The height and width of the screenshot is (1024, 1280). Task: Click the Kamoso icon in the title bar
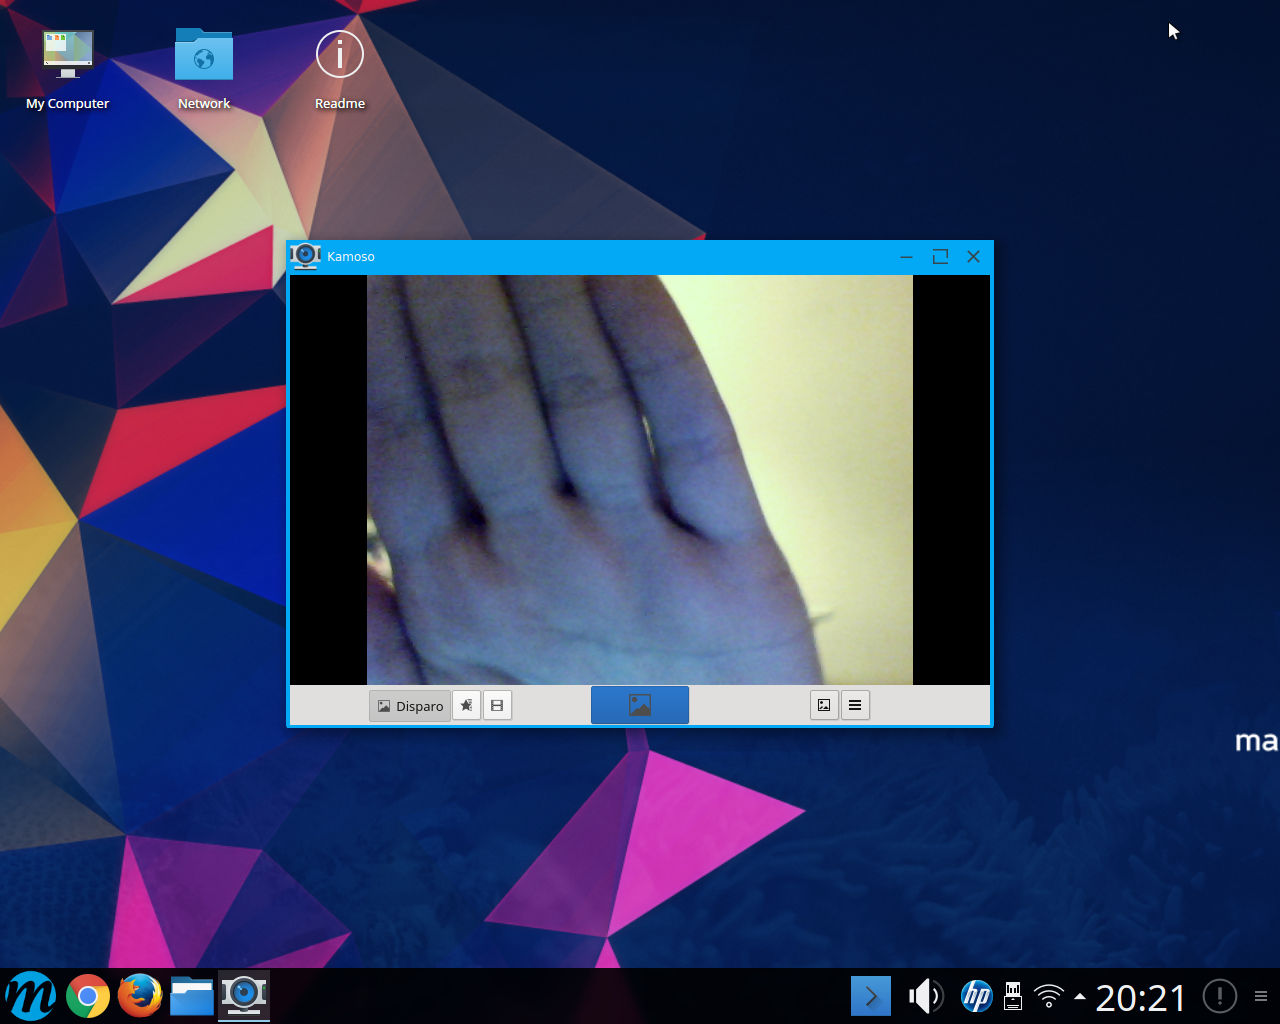306,256
